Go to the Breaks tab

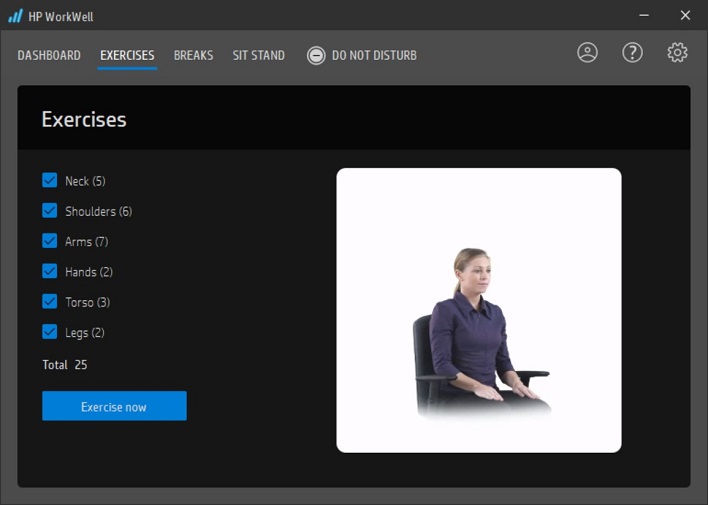(x=193, y=55)
